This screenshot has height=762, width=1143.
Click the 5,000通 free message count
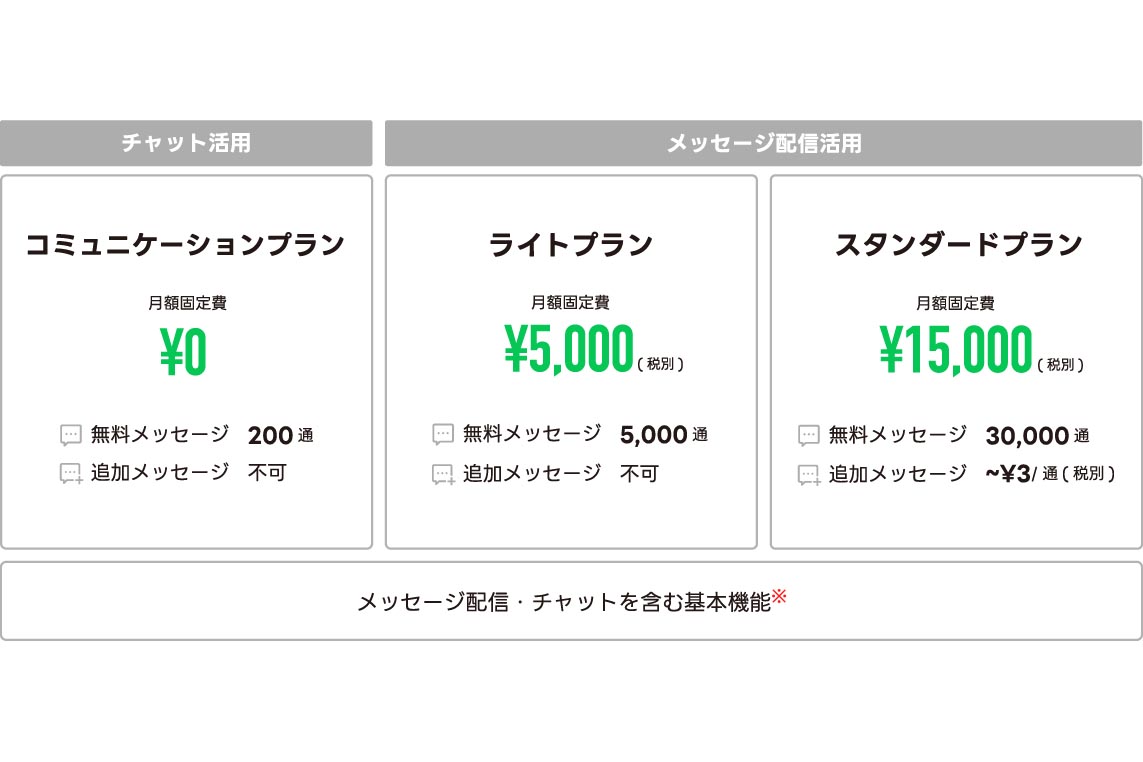(663, 434)
